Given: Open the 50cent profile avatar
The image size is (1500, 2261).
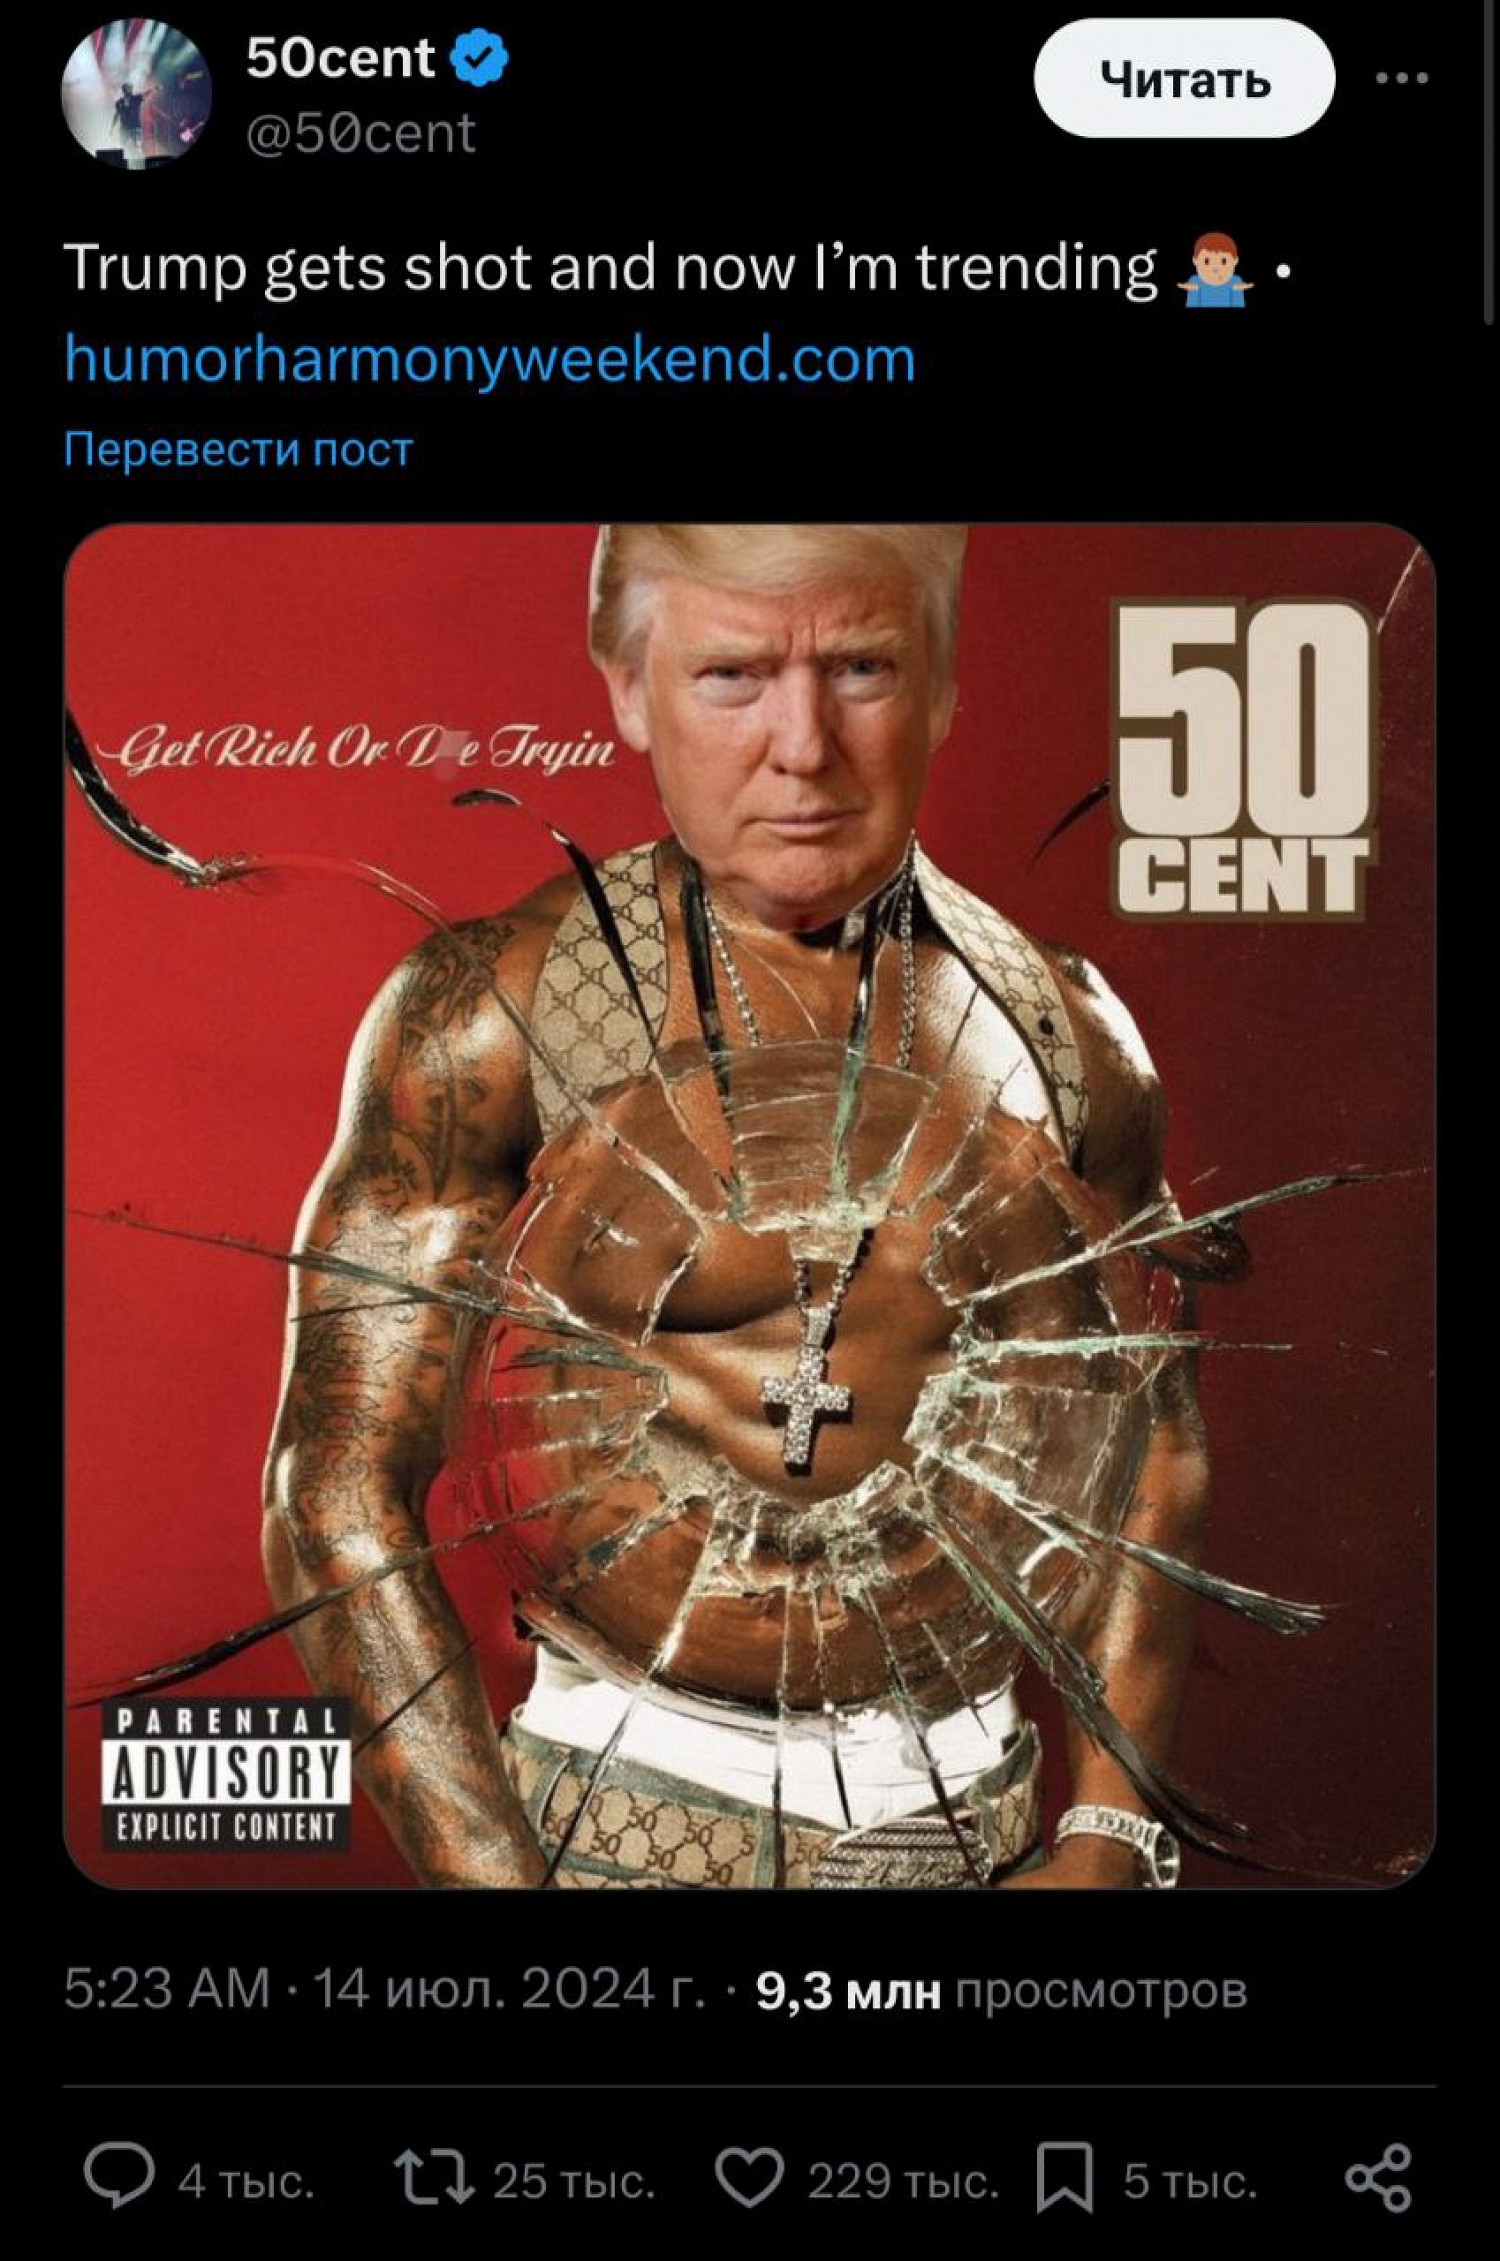Looking at the screenshot, I should (x=136, y=94).
